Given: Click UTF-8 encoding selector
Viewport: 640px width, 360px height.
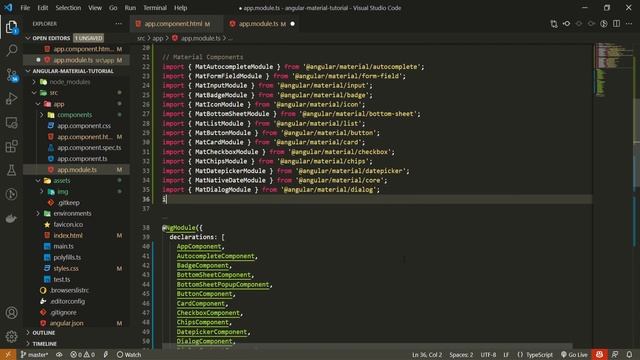Looking at the screenshot, I should pos(488,355).
